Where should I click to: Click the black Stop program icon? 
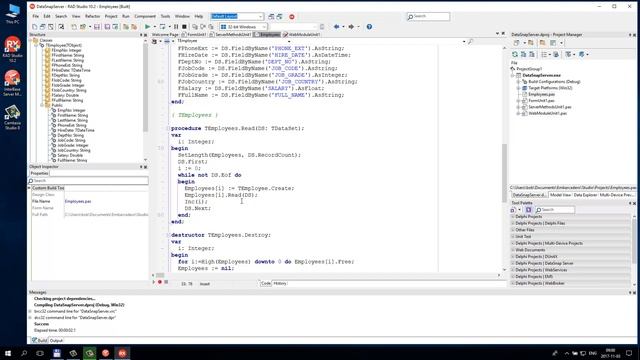click(184, 27)
